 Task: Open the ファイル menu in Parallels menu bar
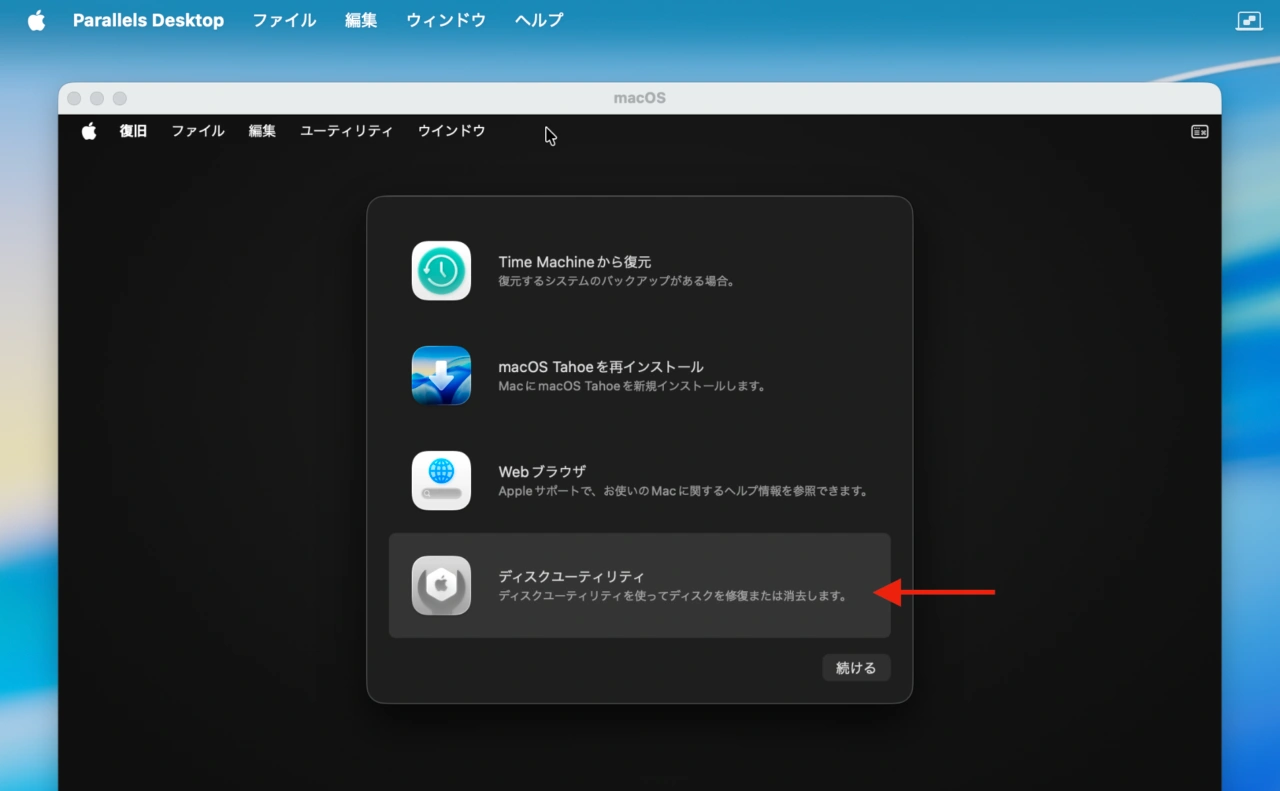tap(284, 19)
